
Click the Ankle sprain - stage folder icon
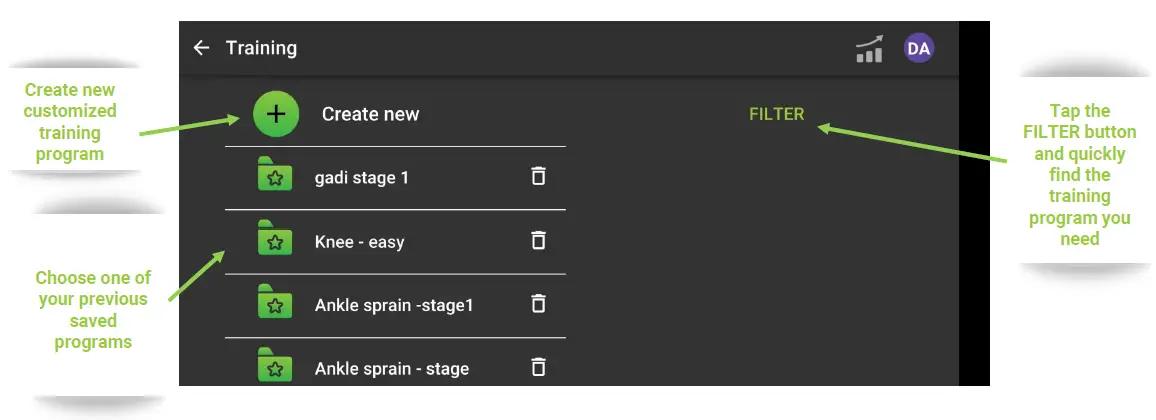tap(274, 366)
